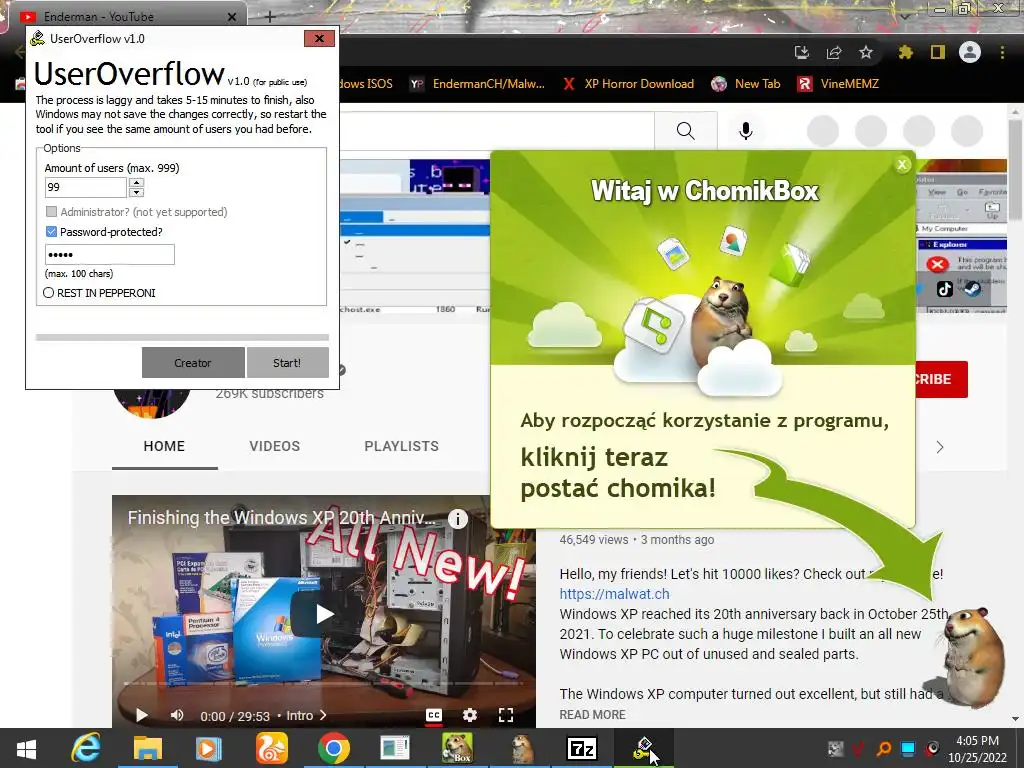Click the UserOverflow taskbar icon

643,748
